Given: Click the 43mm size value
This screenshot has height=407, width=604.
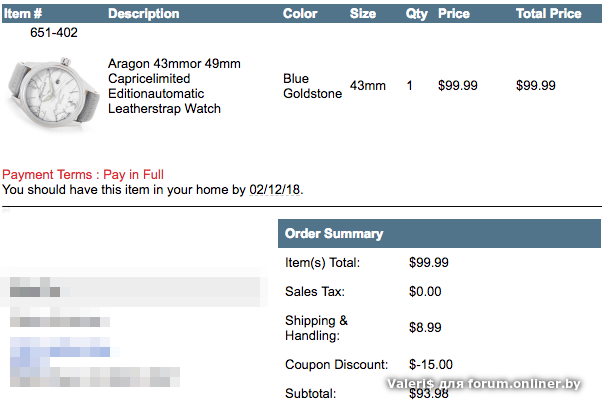Looking at the screenshot, I should [x=367, y=86].
